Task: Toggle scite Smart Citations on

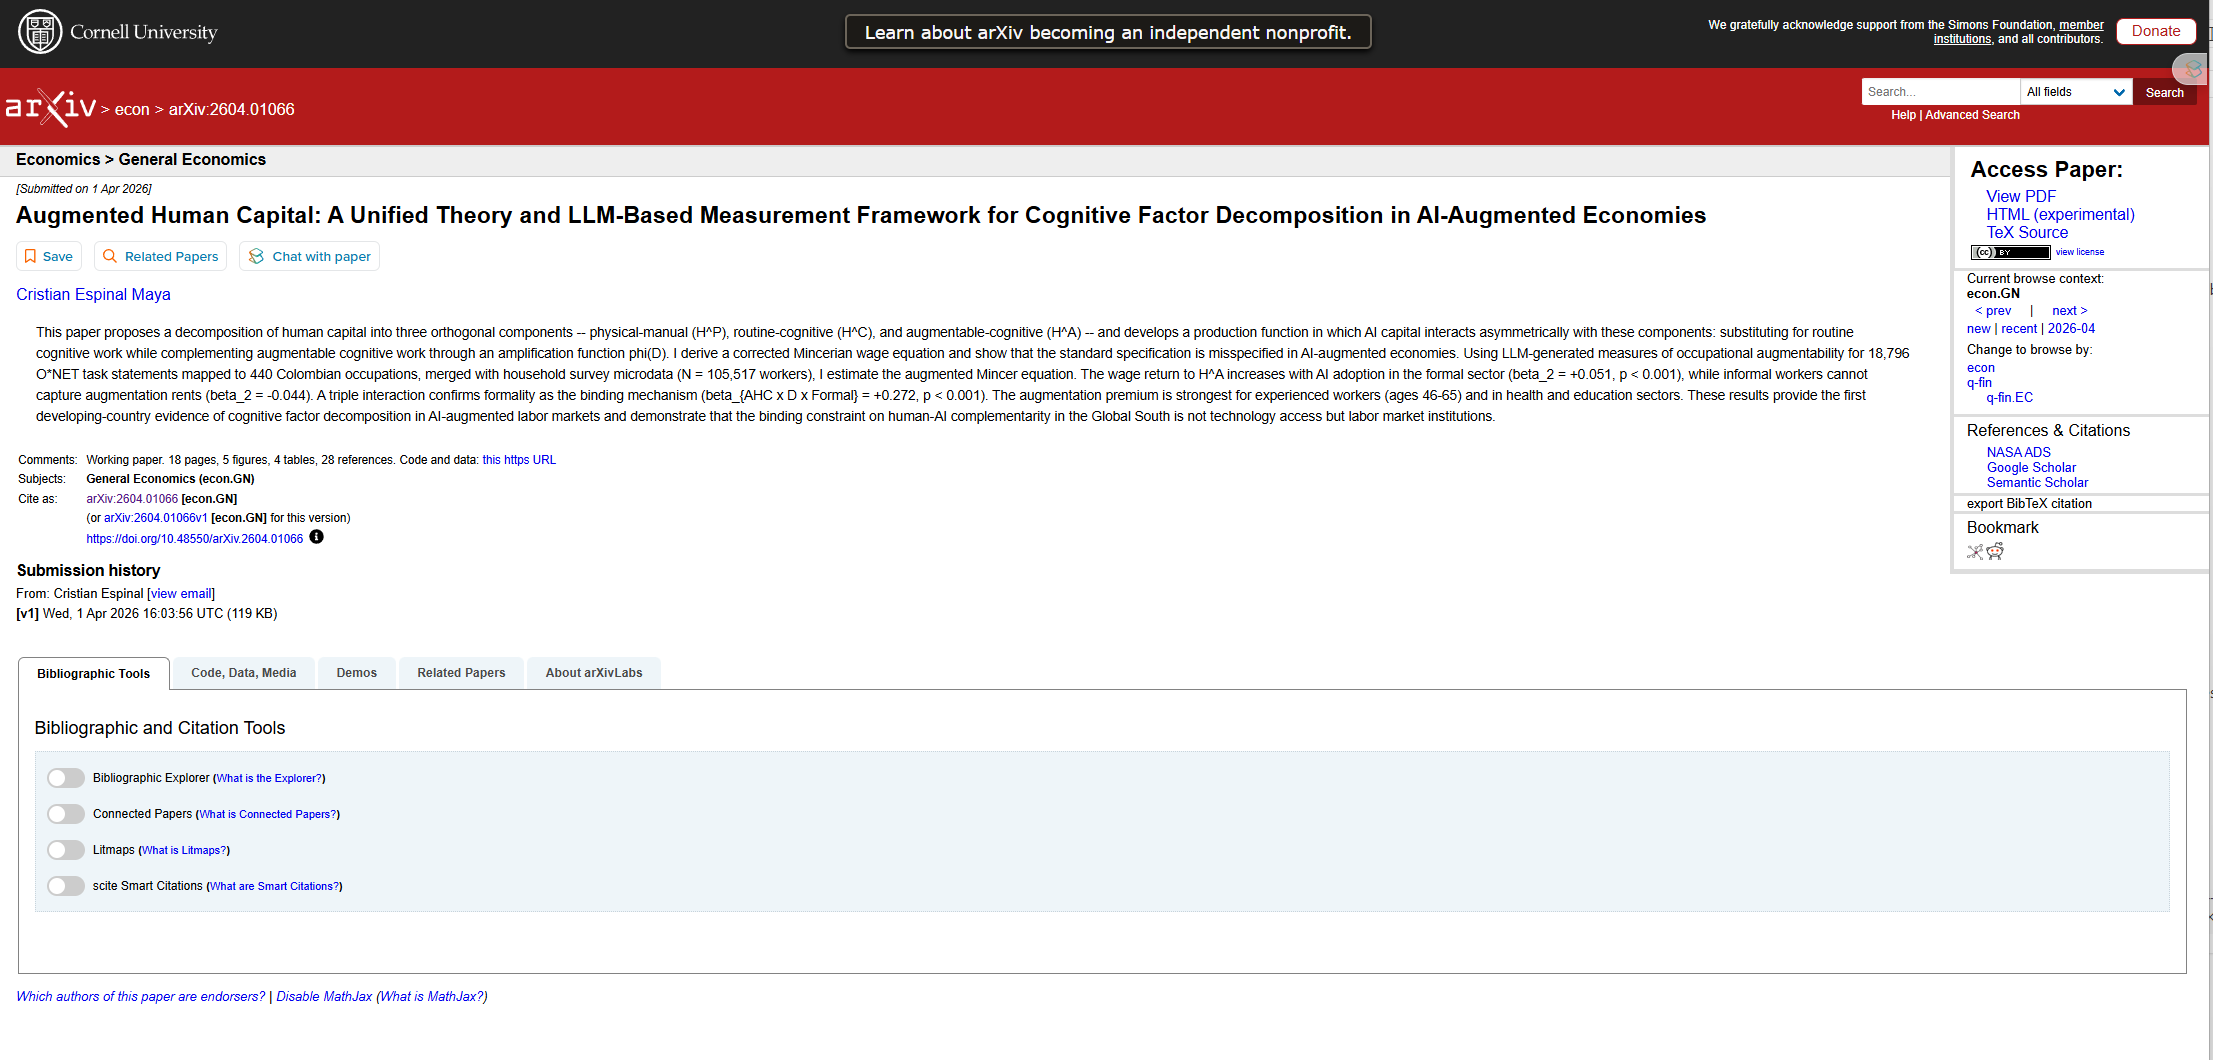Action: pyautogui.click(x=66, y=886)
